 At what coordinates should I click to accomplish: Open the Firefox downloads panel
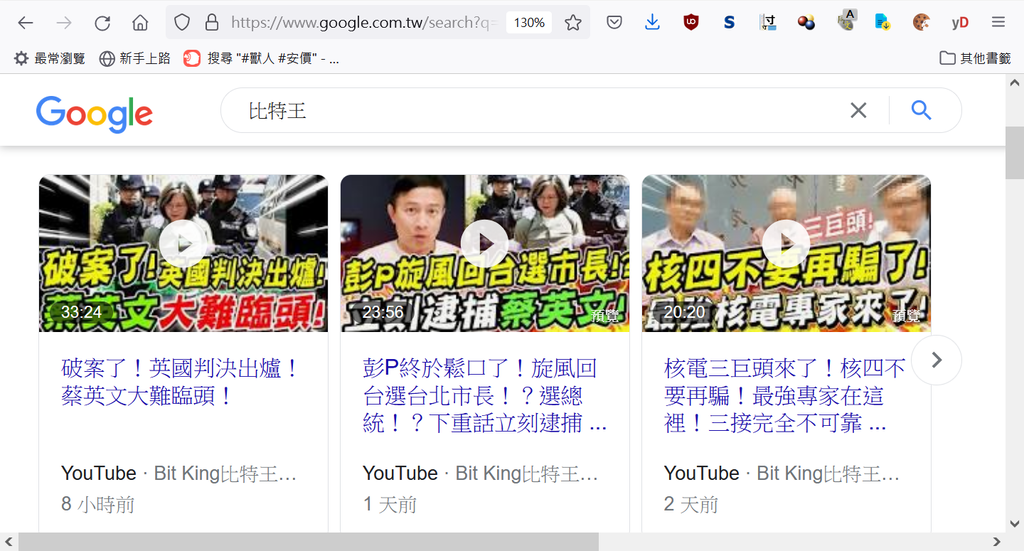tap(652, 23)
